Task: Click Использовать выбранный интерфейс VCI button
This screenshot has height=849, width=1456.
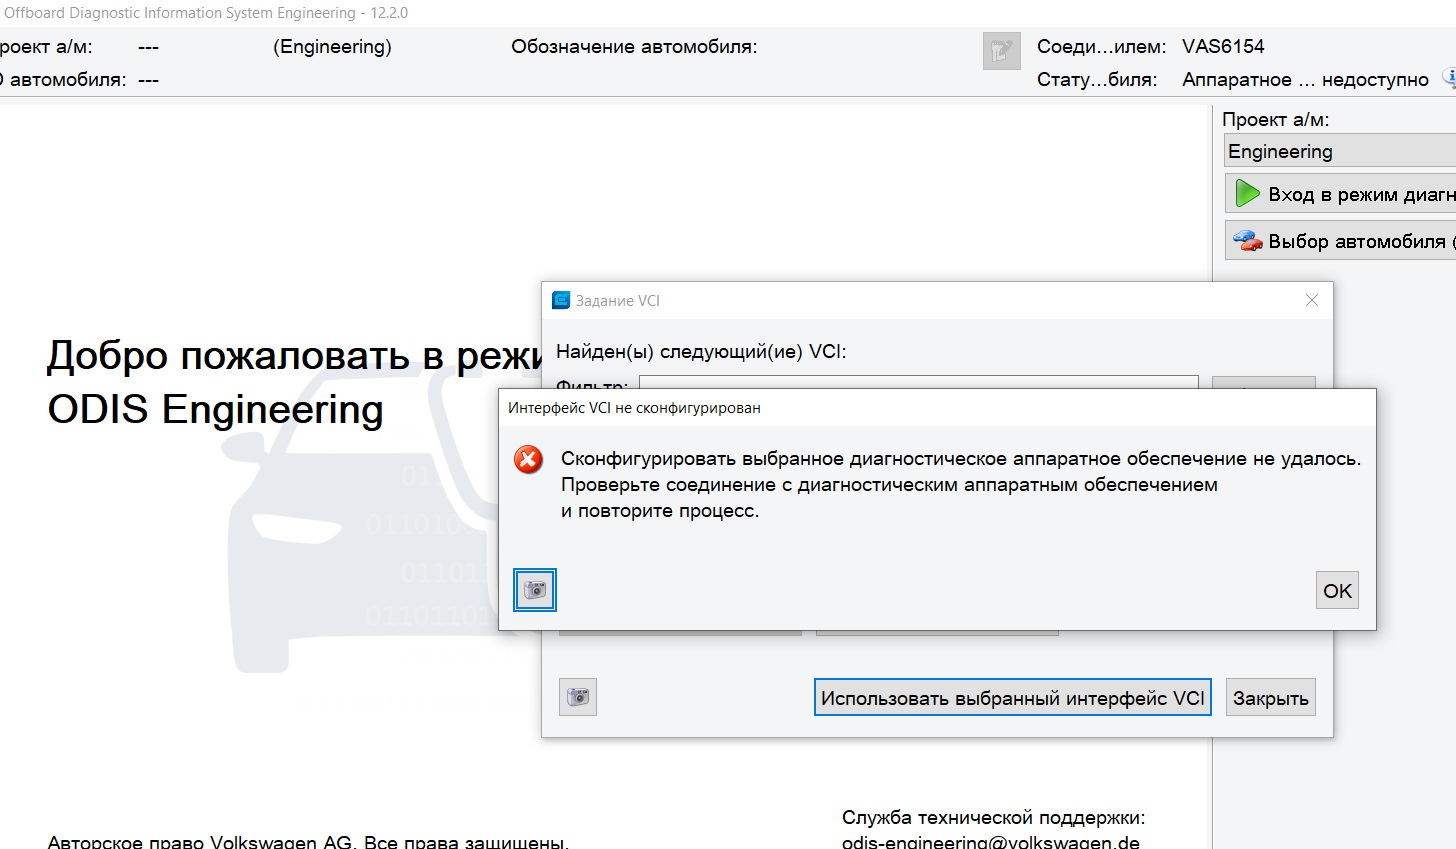Action: point(1013,697)
